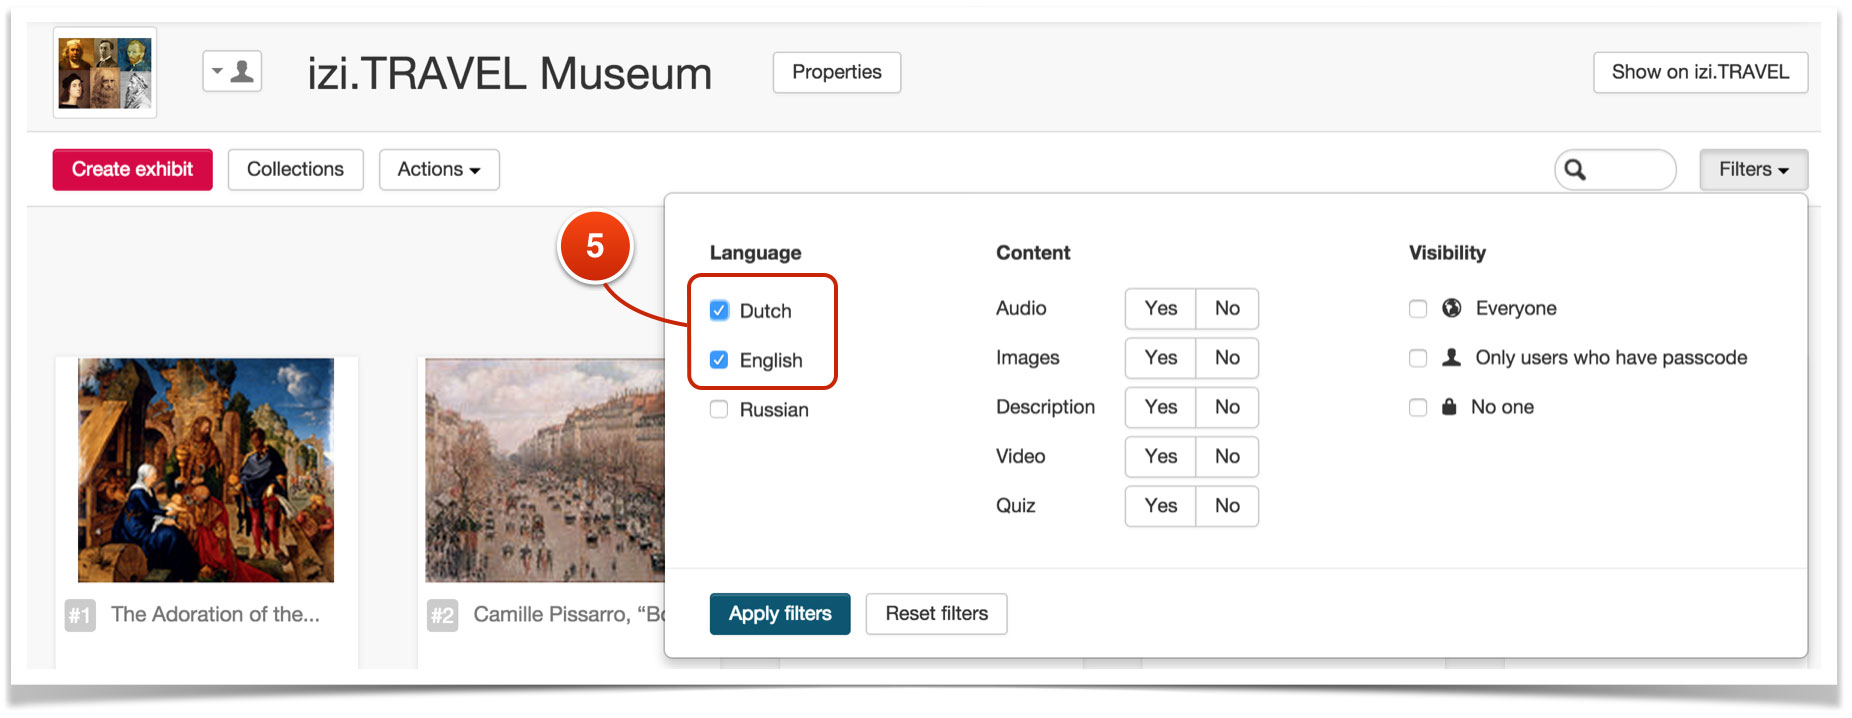Viewport: 1852px width, 718px height.
Task: Select Yes for Audio content filter
Action: click(1160, 309)
